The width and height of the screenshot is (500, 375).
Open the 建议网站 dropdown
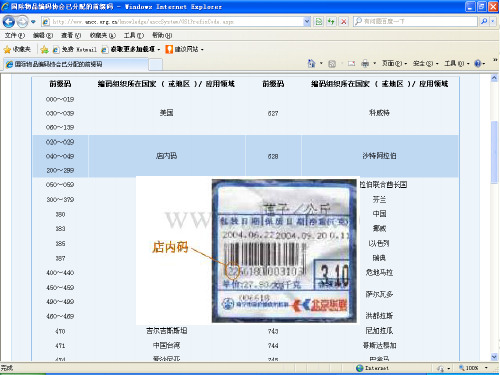coord(184,50)
